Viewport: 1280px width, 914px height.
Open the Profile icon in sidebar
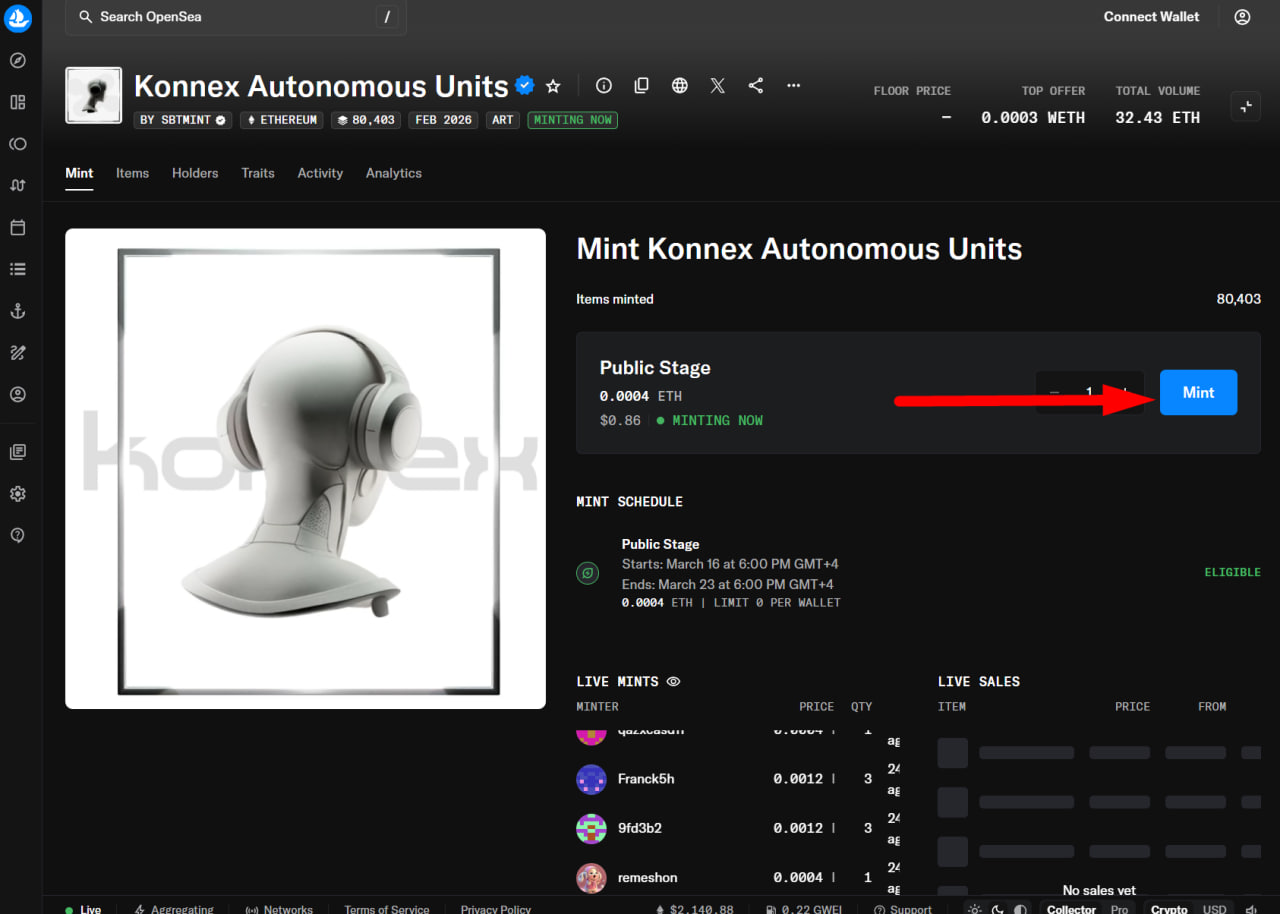pos(18,394)
